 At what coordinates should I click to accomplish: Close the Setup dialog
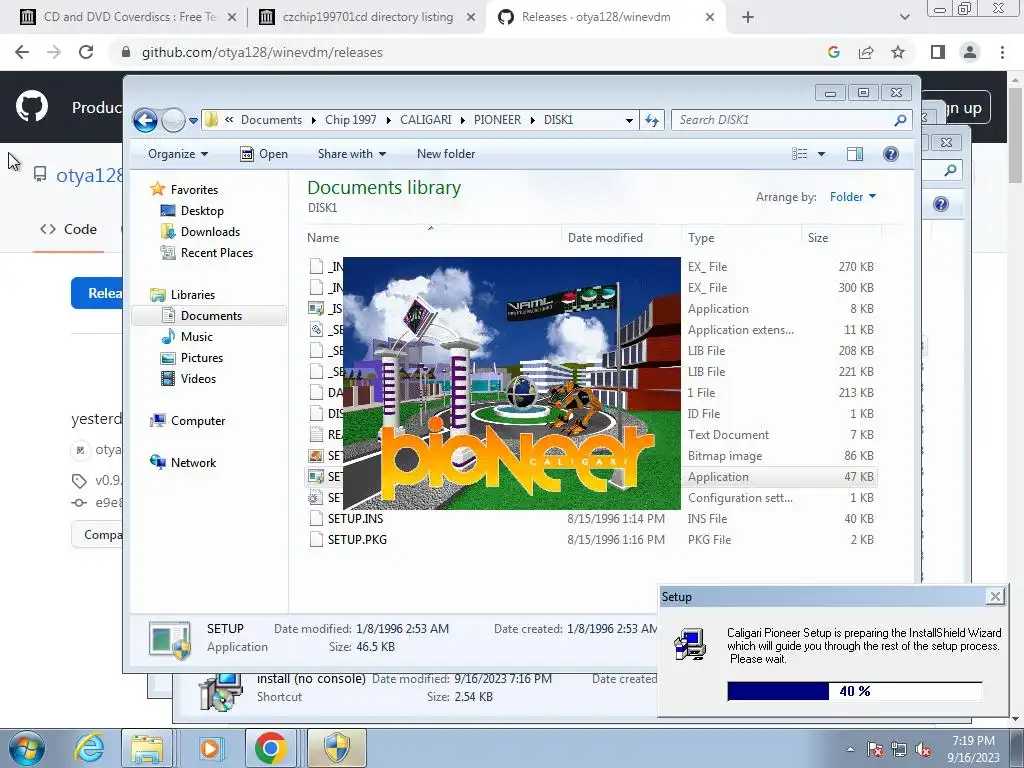coord(995,597)
